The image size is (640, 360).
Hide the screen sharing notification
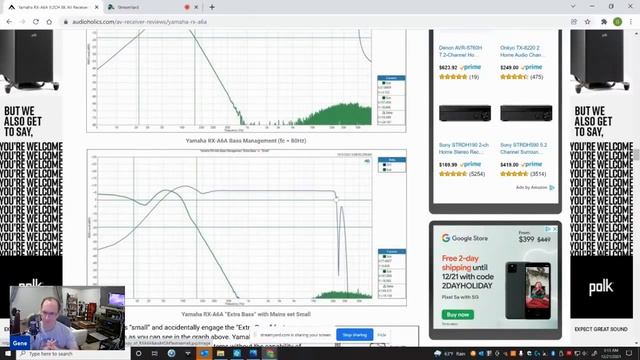[x=382, y=335]
